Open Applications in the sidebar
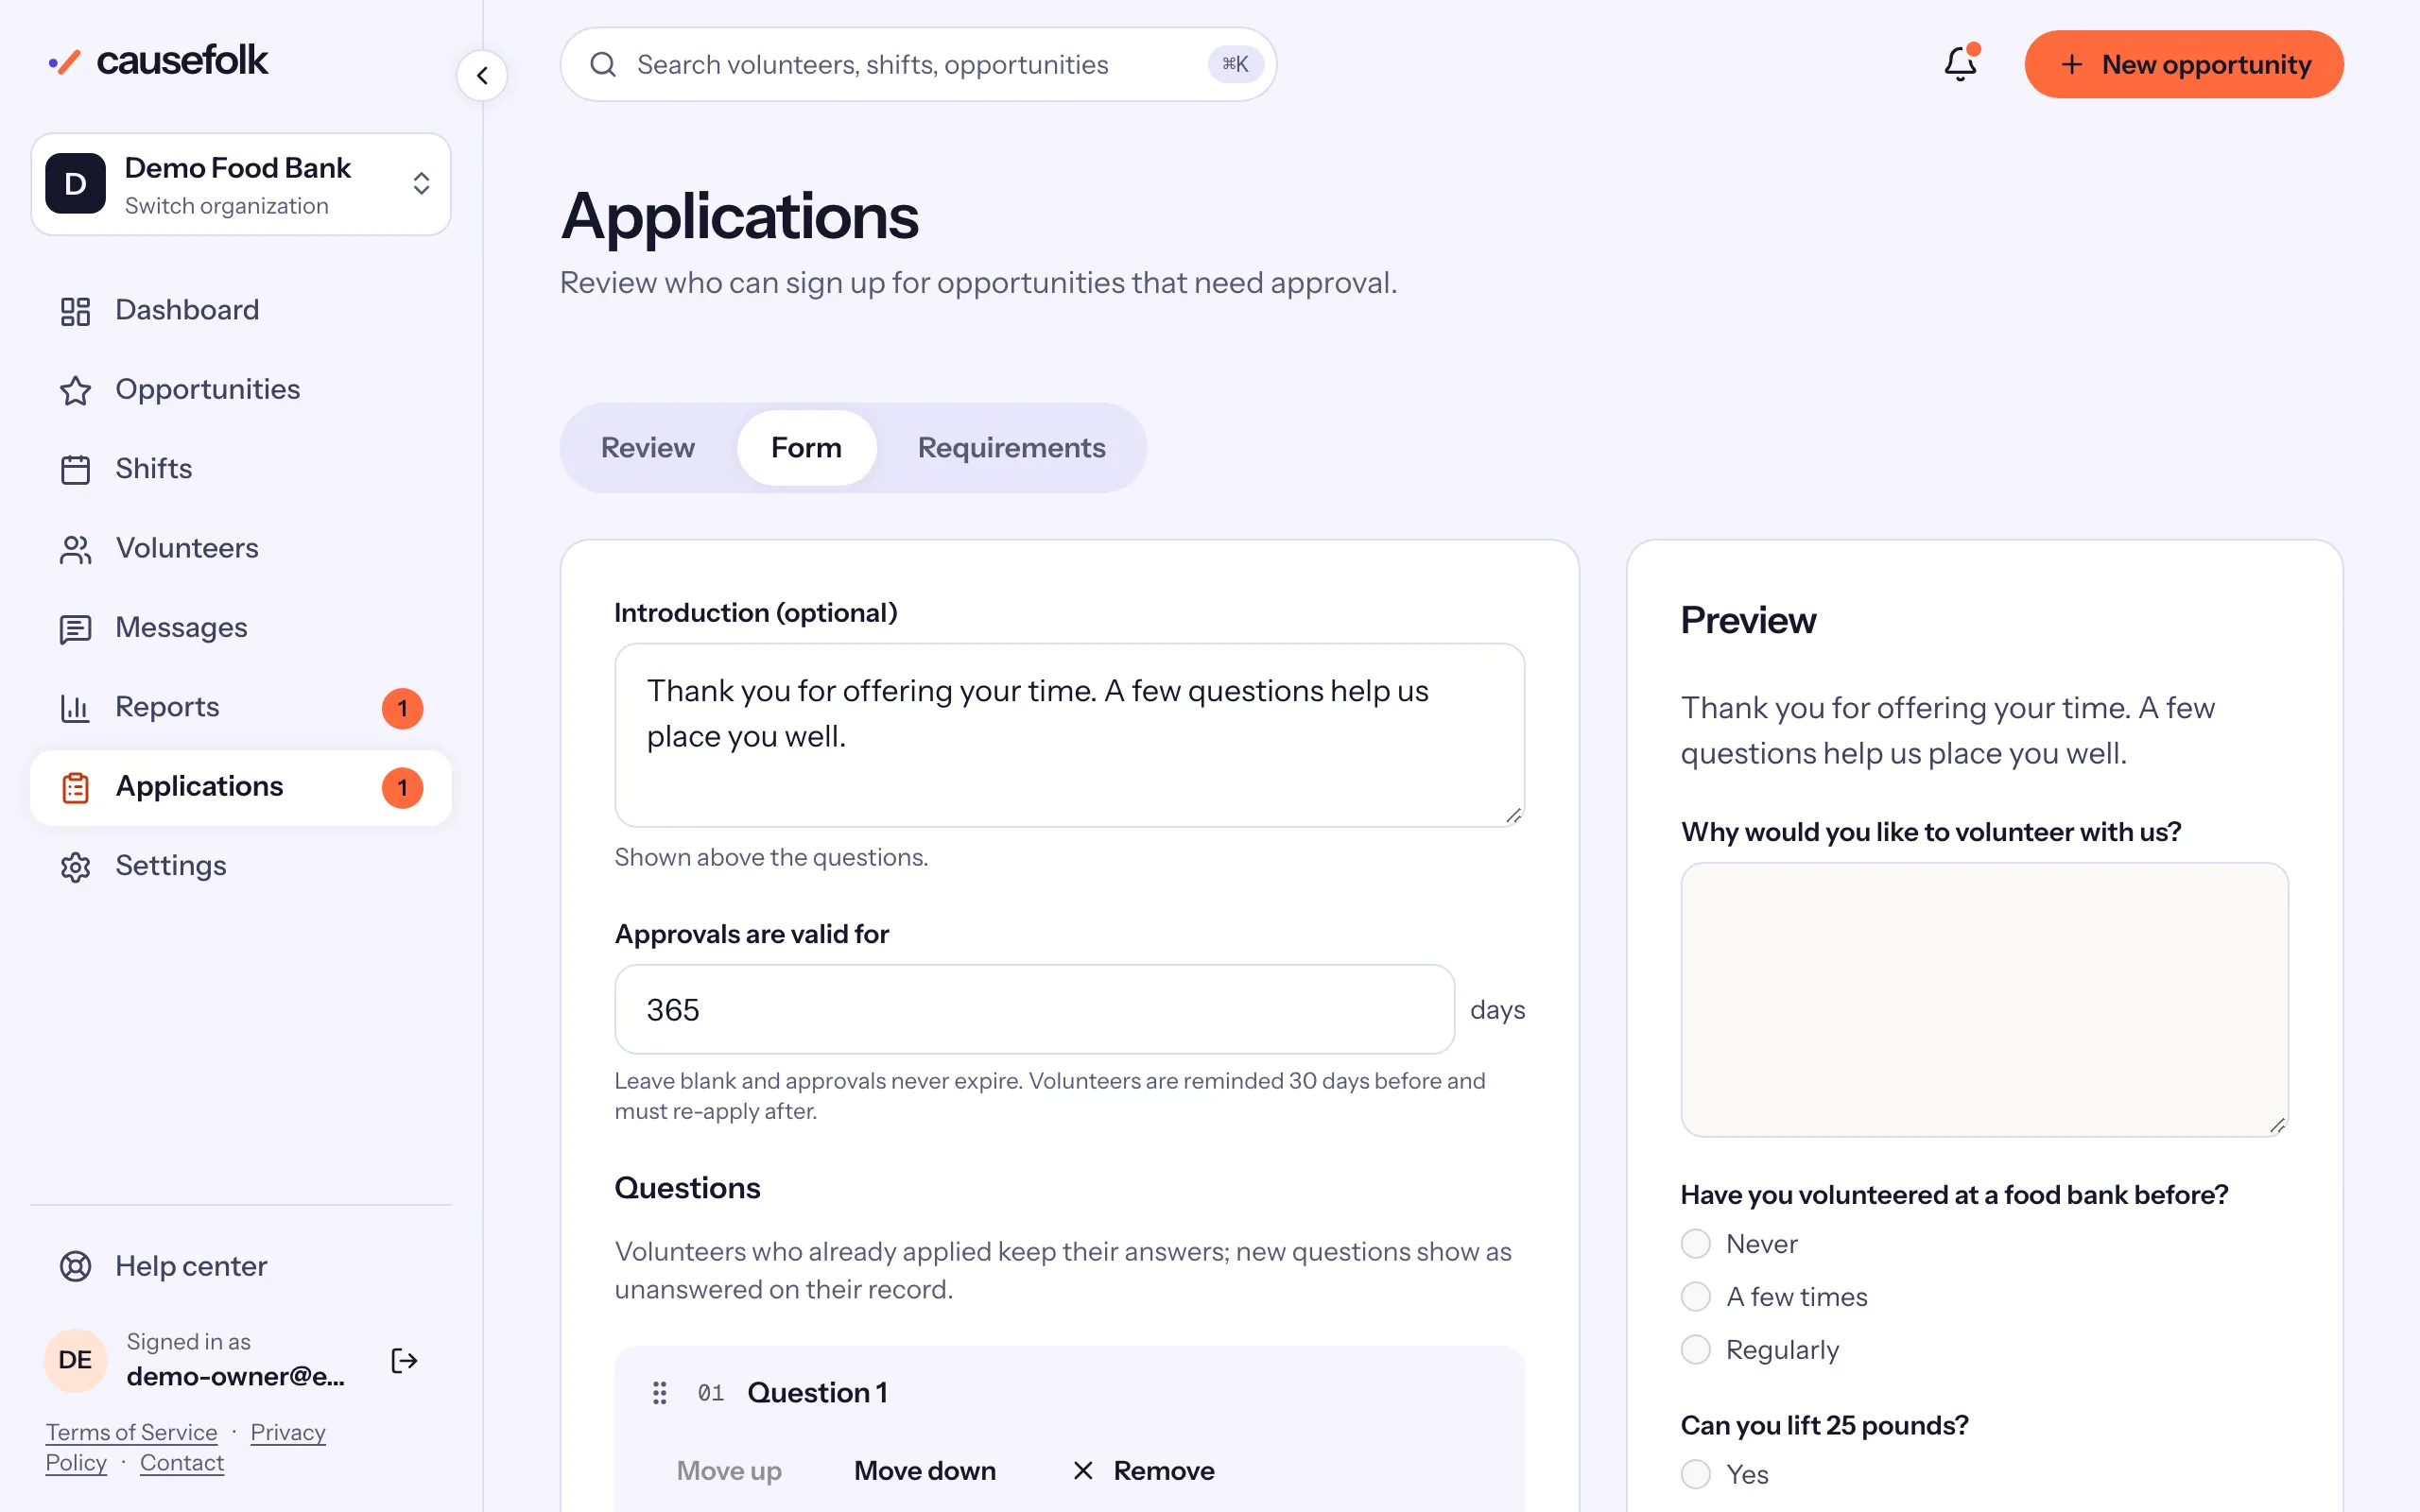 241,787
